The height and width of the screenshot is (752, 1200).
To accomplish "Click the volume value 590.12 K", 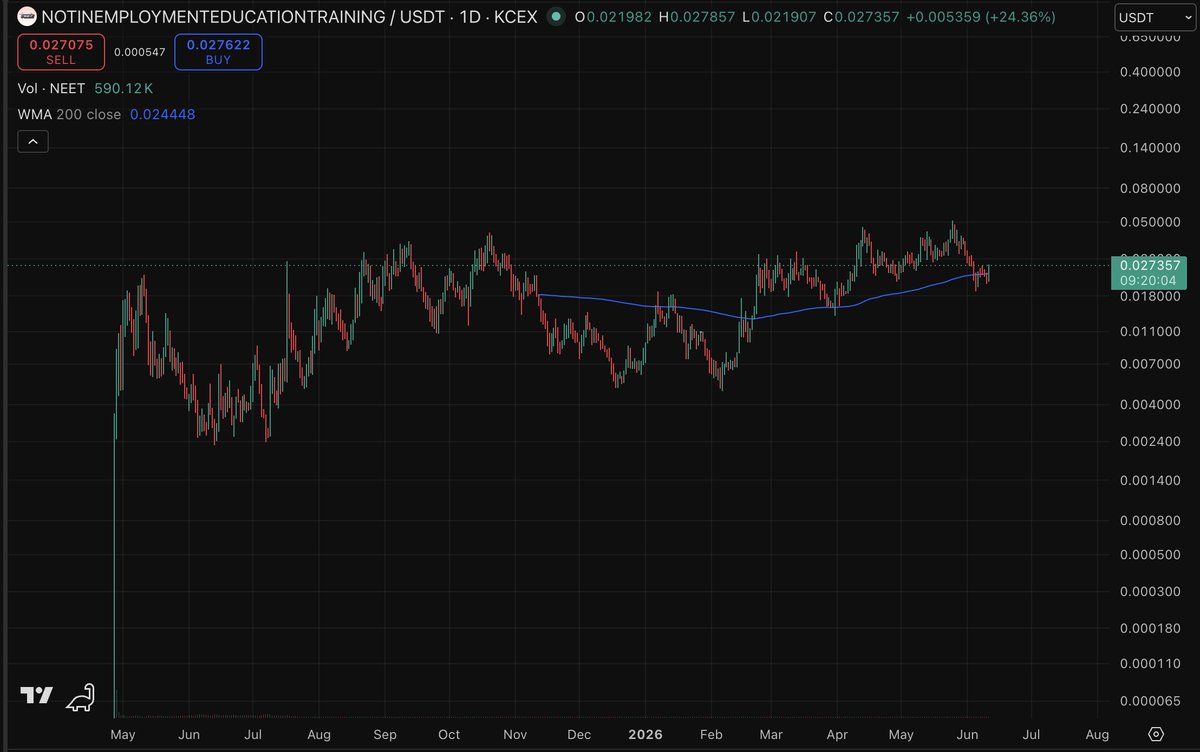I will (x=124, y=89).
